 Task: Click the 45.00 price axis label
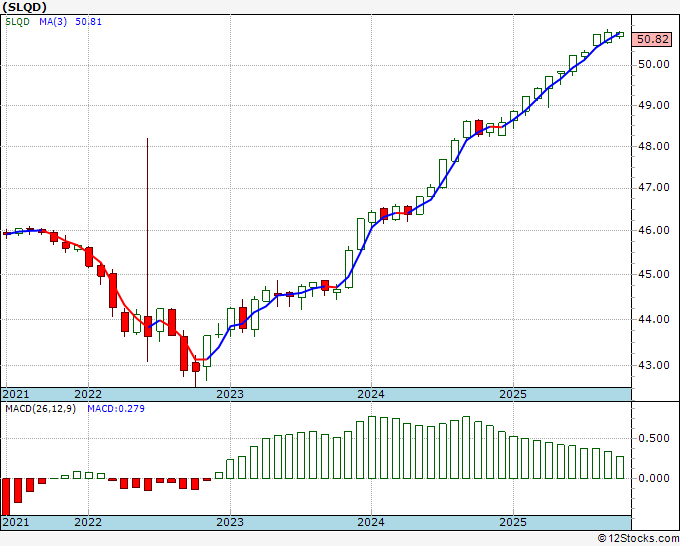(653, 274)
